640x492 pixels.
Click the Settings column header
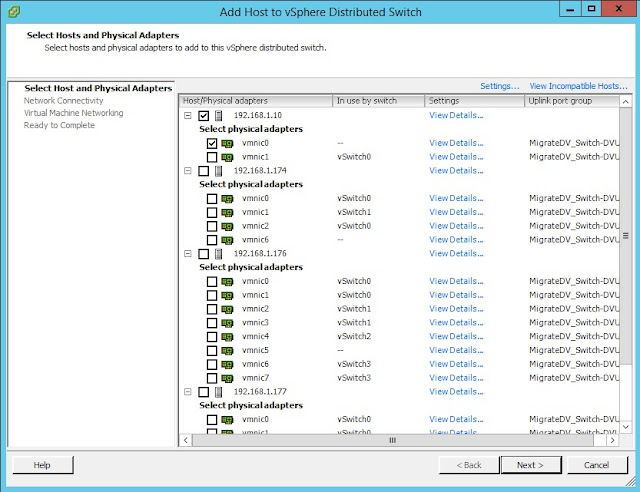[x=474, y=101]
